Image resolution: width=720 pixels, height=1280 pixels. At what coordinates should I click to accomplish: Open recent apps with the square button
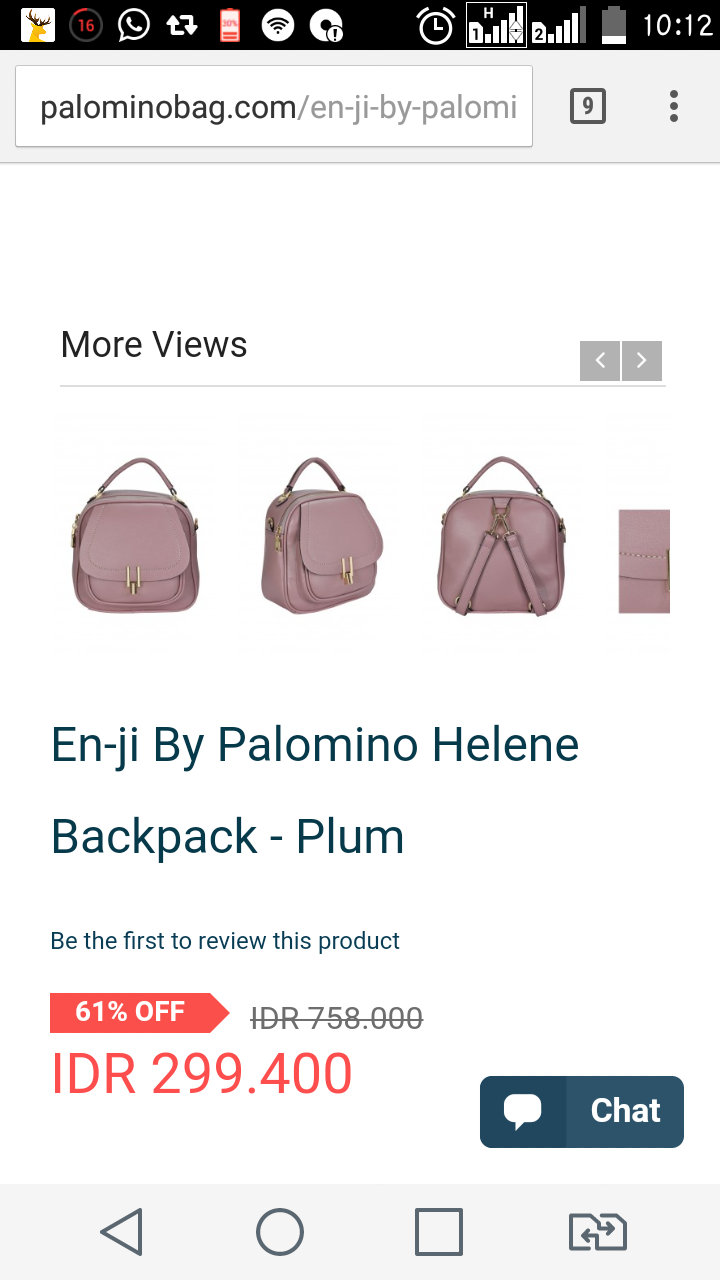[x=439, y=1231]
